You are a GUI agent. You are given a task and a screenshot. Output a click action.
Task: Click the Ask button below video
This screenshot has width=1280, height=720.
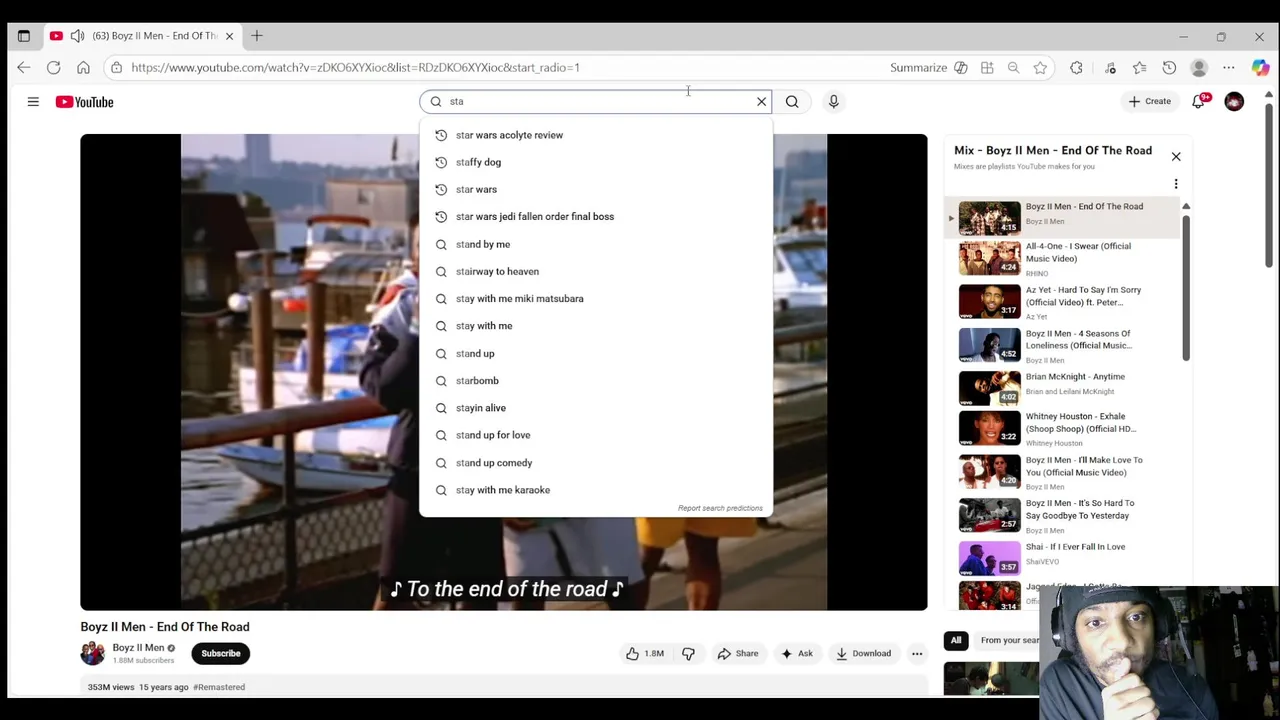click(796, 654)
